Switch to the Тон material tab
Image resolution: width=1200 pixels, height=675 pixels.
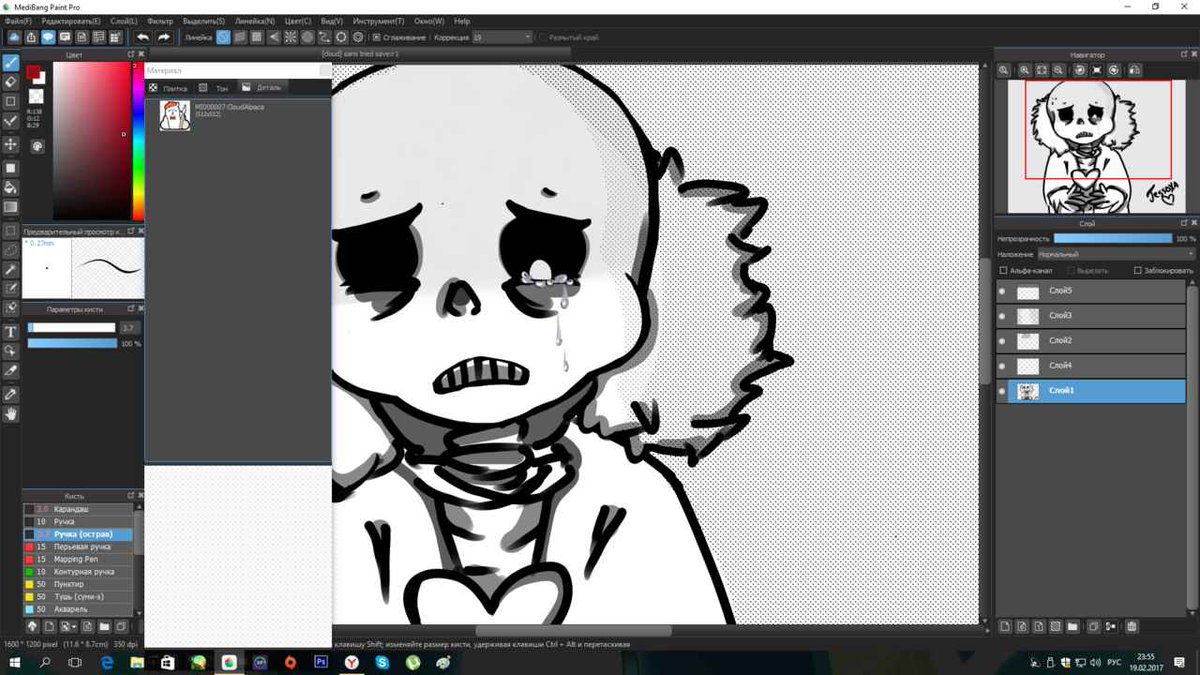[215, 88]
